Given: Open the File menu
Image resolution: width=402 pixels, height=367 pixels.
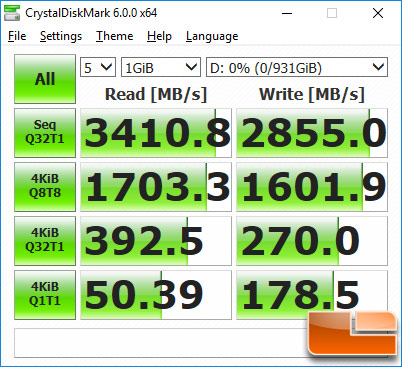Looking at the screenshot, I should (x=17, y=36).
